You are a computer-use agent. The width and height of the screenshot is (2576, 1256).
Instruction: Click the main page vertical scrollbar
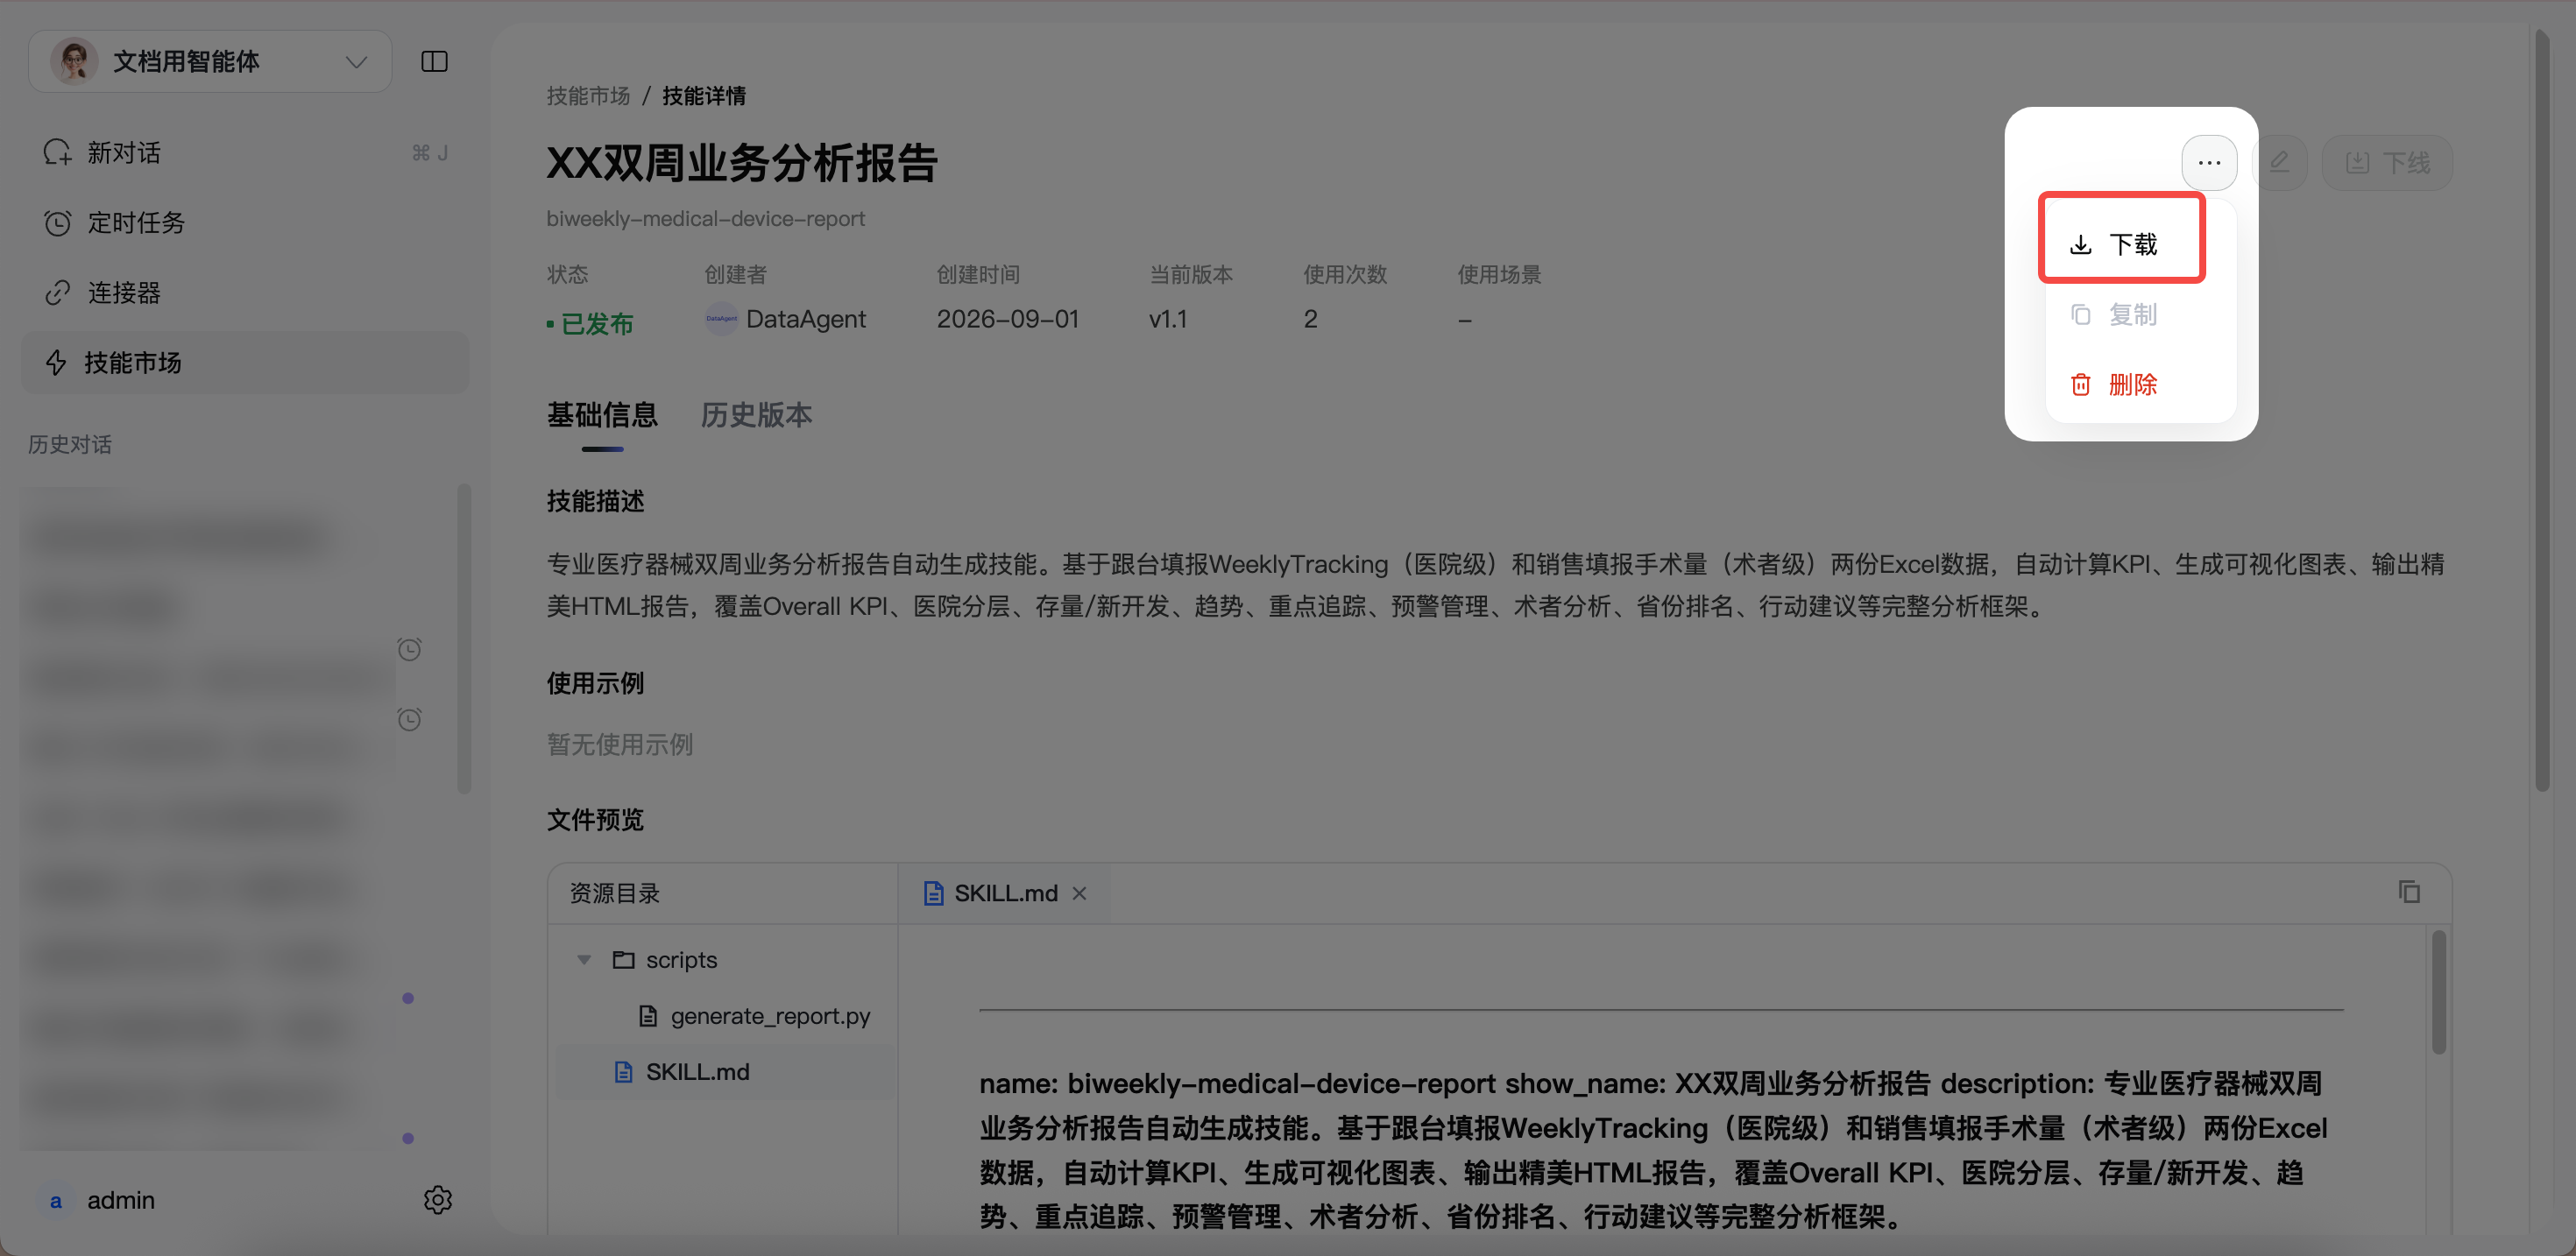tap(2543, 410)
